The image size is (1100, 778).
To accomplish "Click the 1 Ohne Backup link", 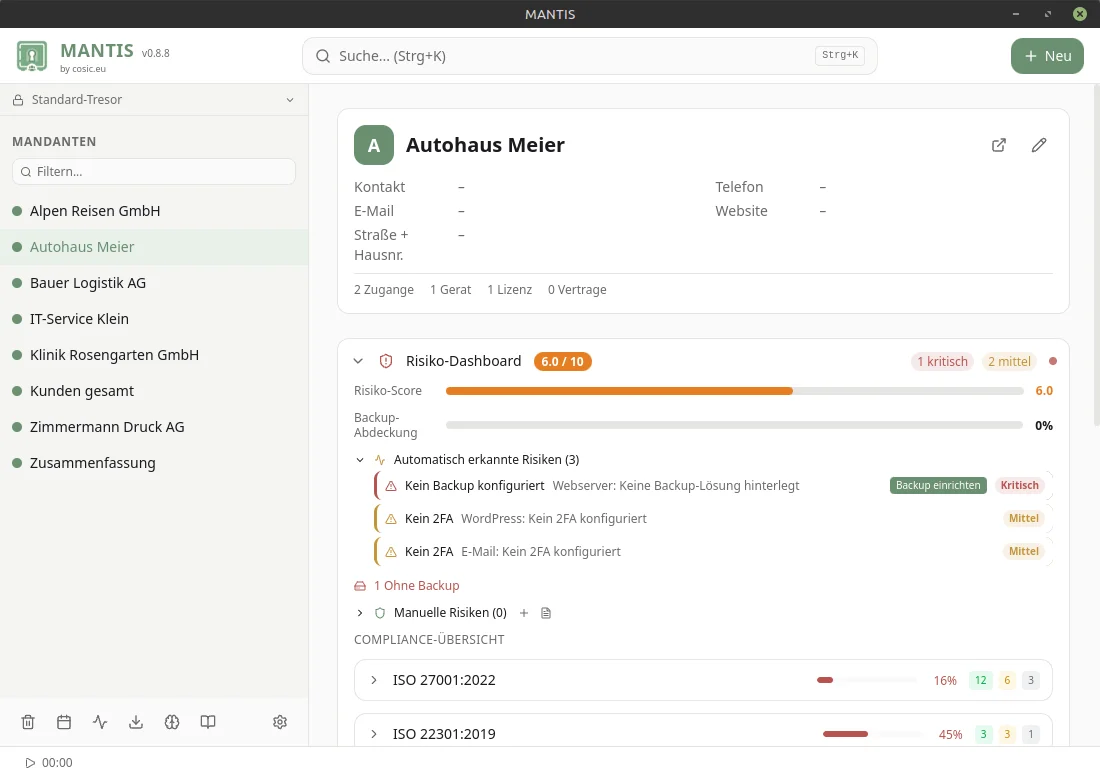I will coord(417,586).
